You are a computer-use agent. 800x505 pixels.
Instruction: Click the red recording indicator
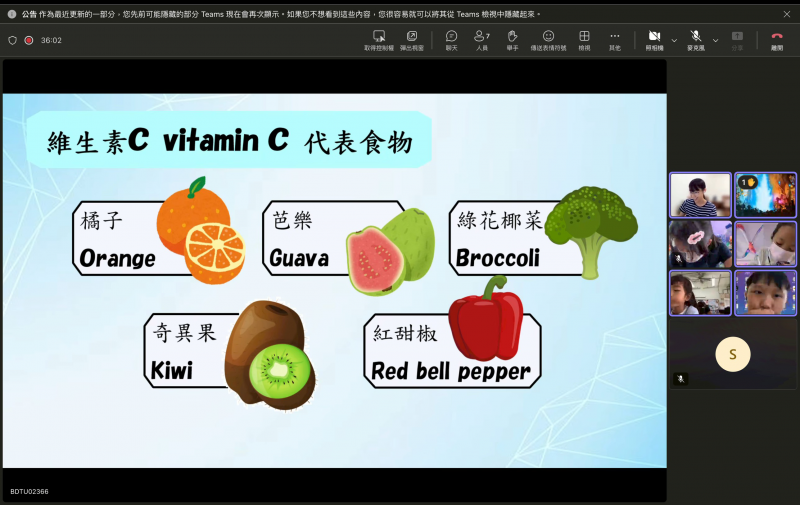tap(29, 40)
